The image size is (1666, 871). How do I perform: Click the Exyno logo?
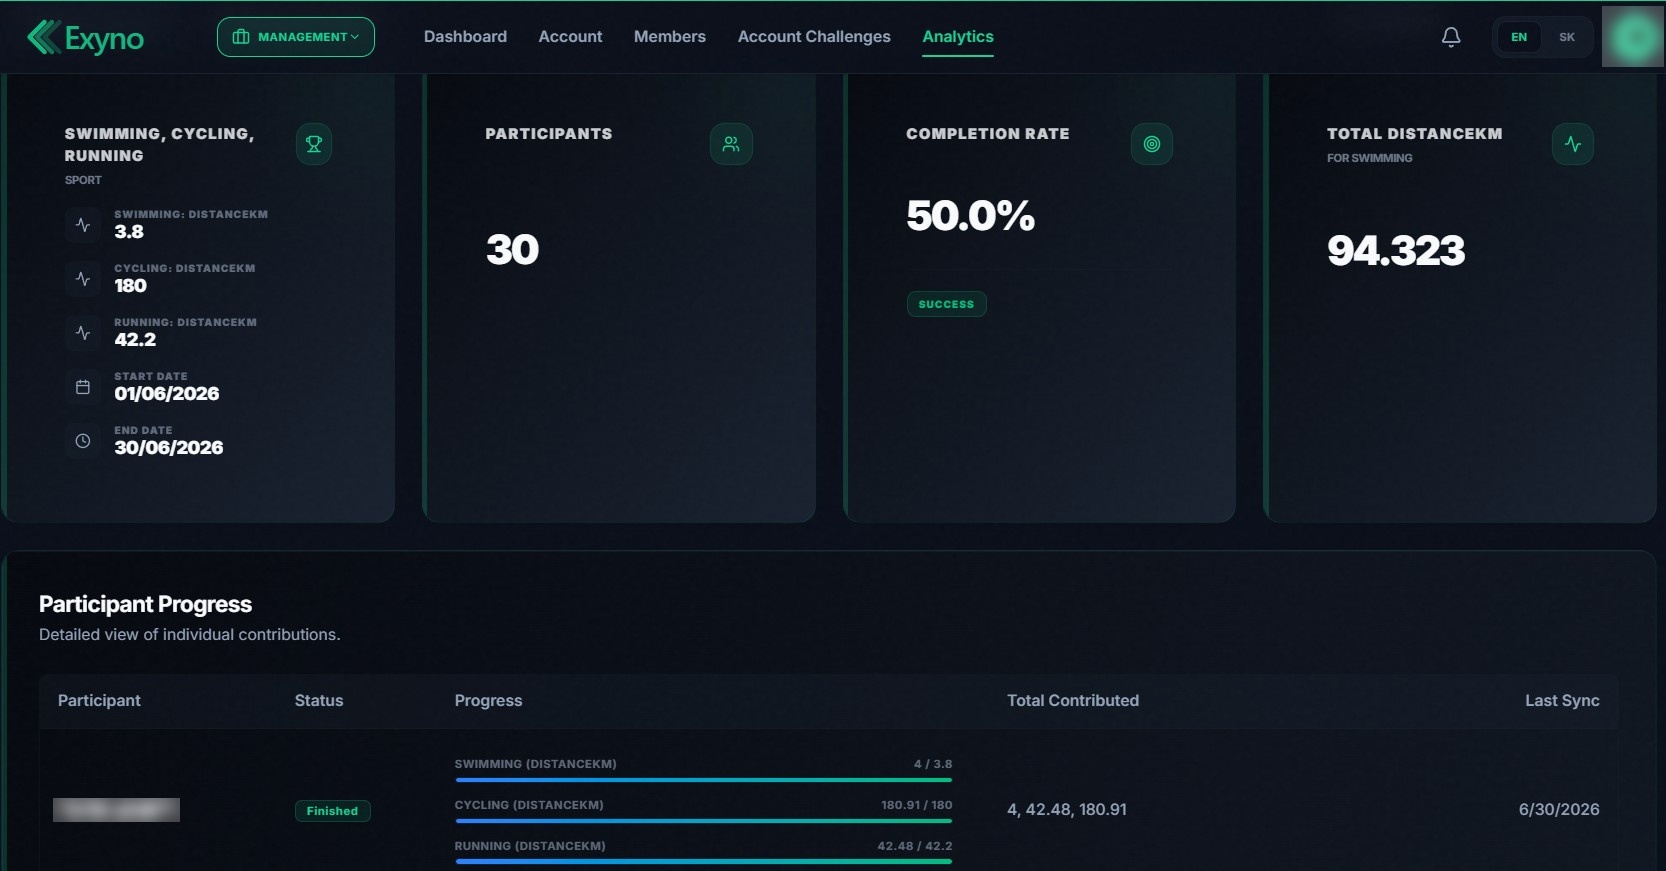point(86,37)
